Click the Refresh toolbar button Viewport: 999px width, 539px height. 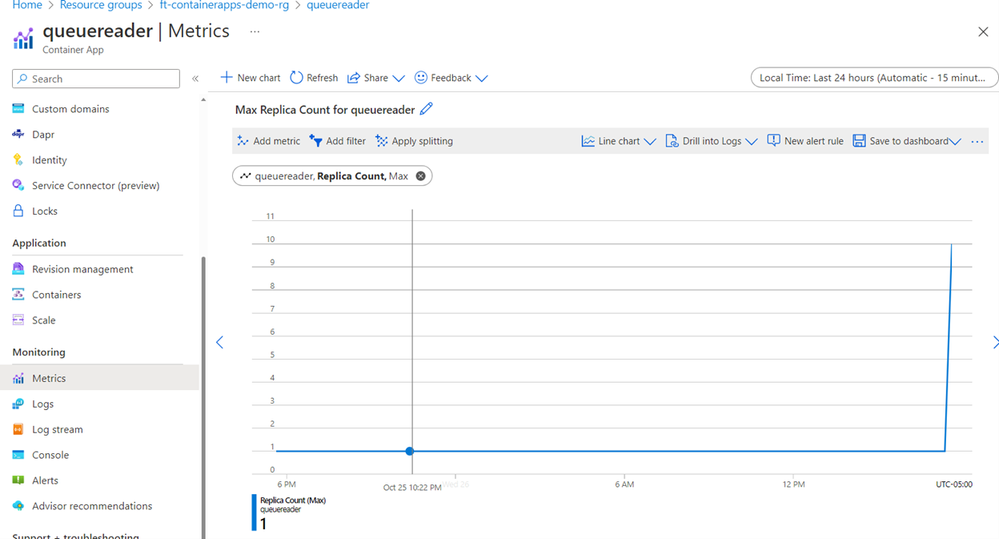(314, 78)
